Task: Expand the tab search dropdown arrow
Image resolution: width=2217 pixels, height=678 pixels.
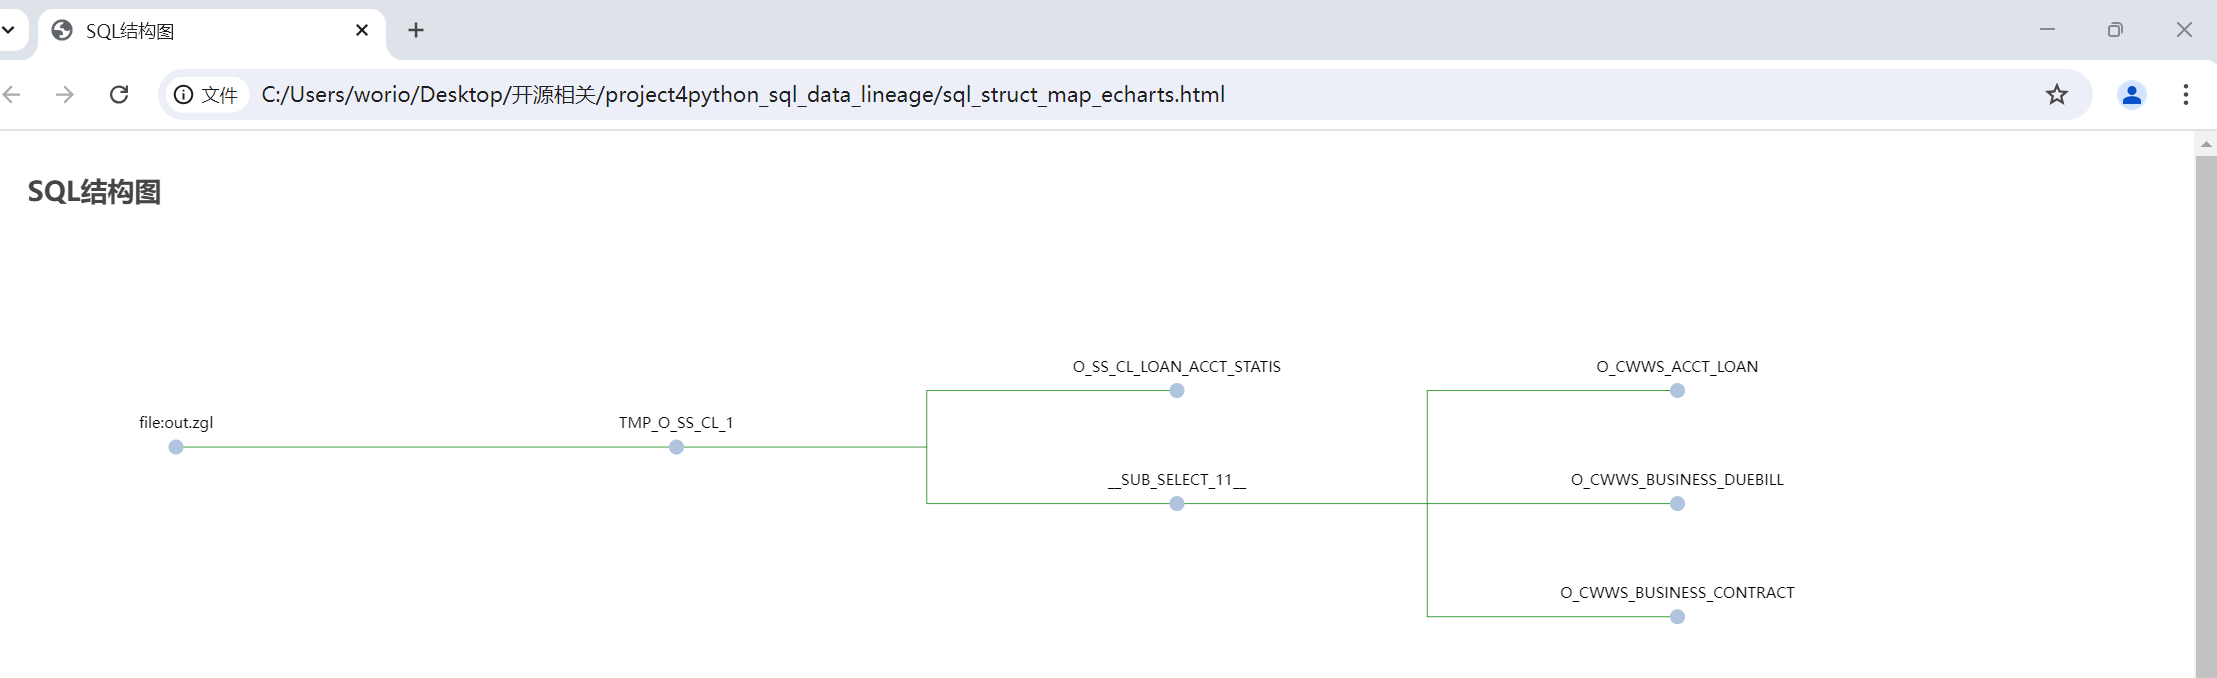Action: pyautogui.click(x=9, y=30)
